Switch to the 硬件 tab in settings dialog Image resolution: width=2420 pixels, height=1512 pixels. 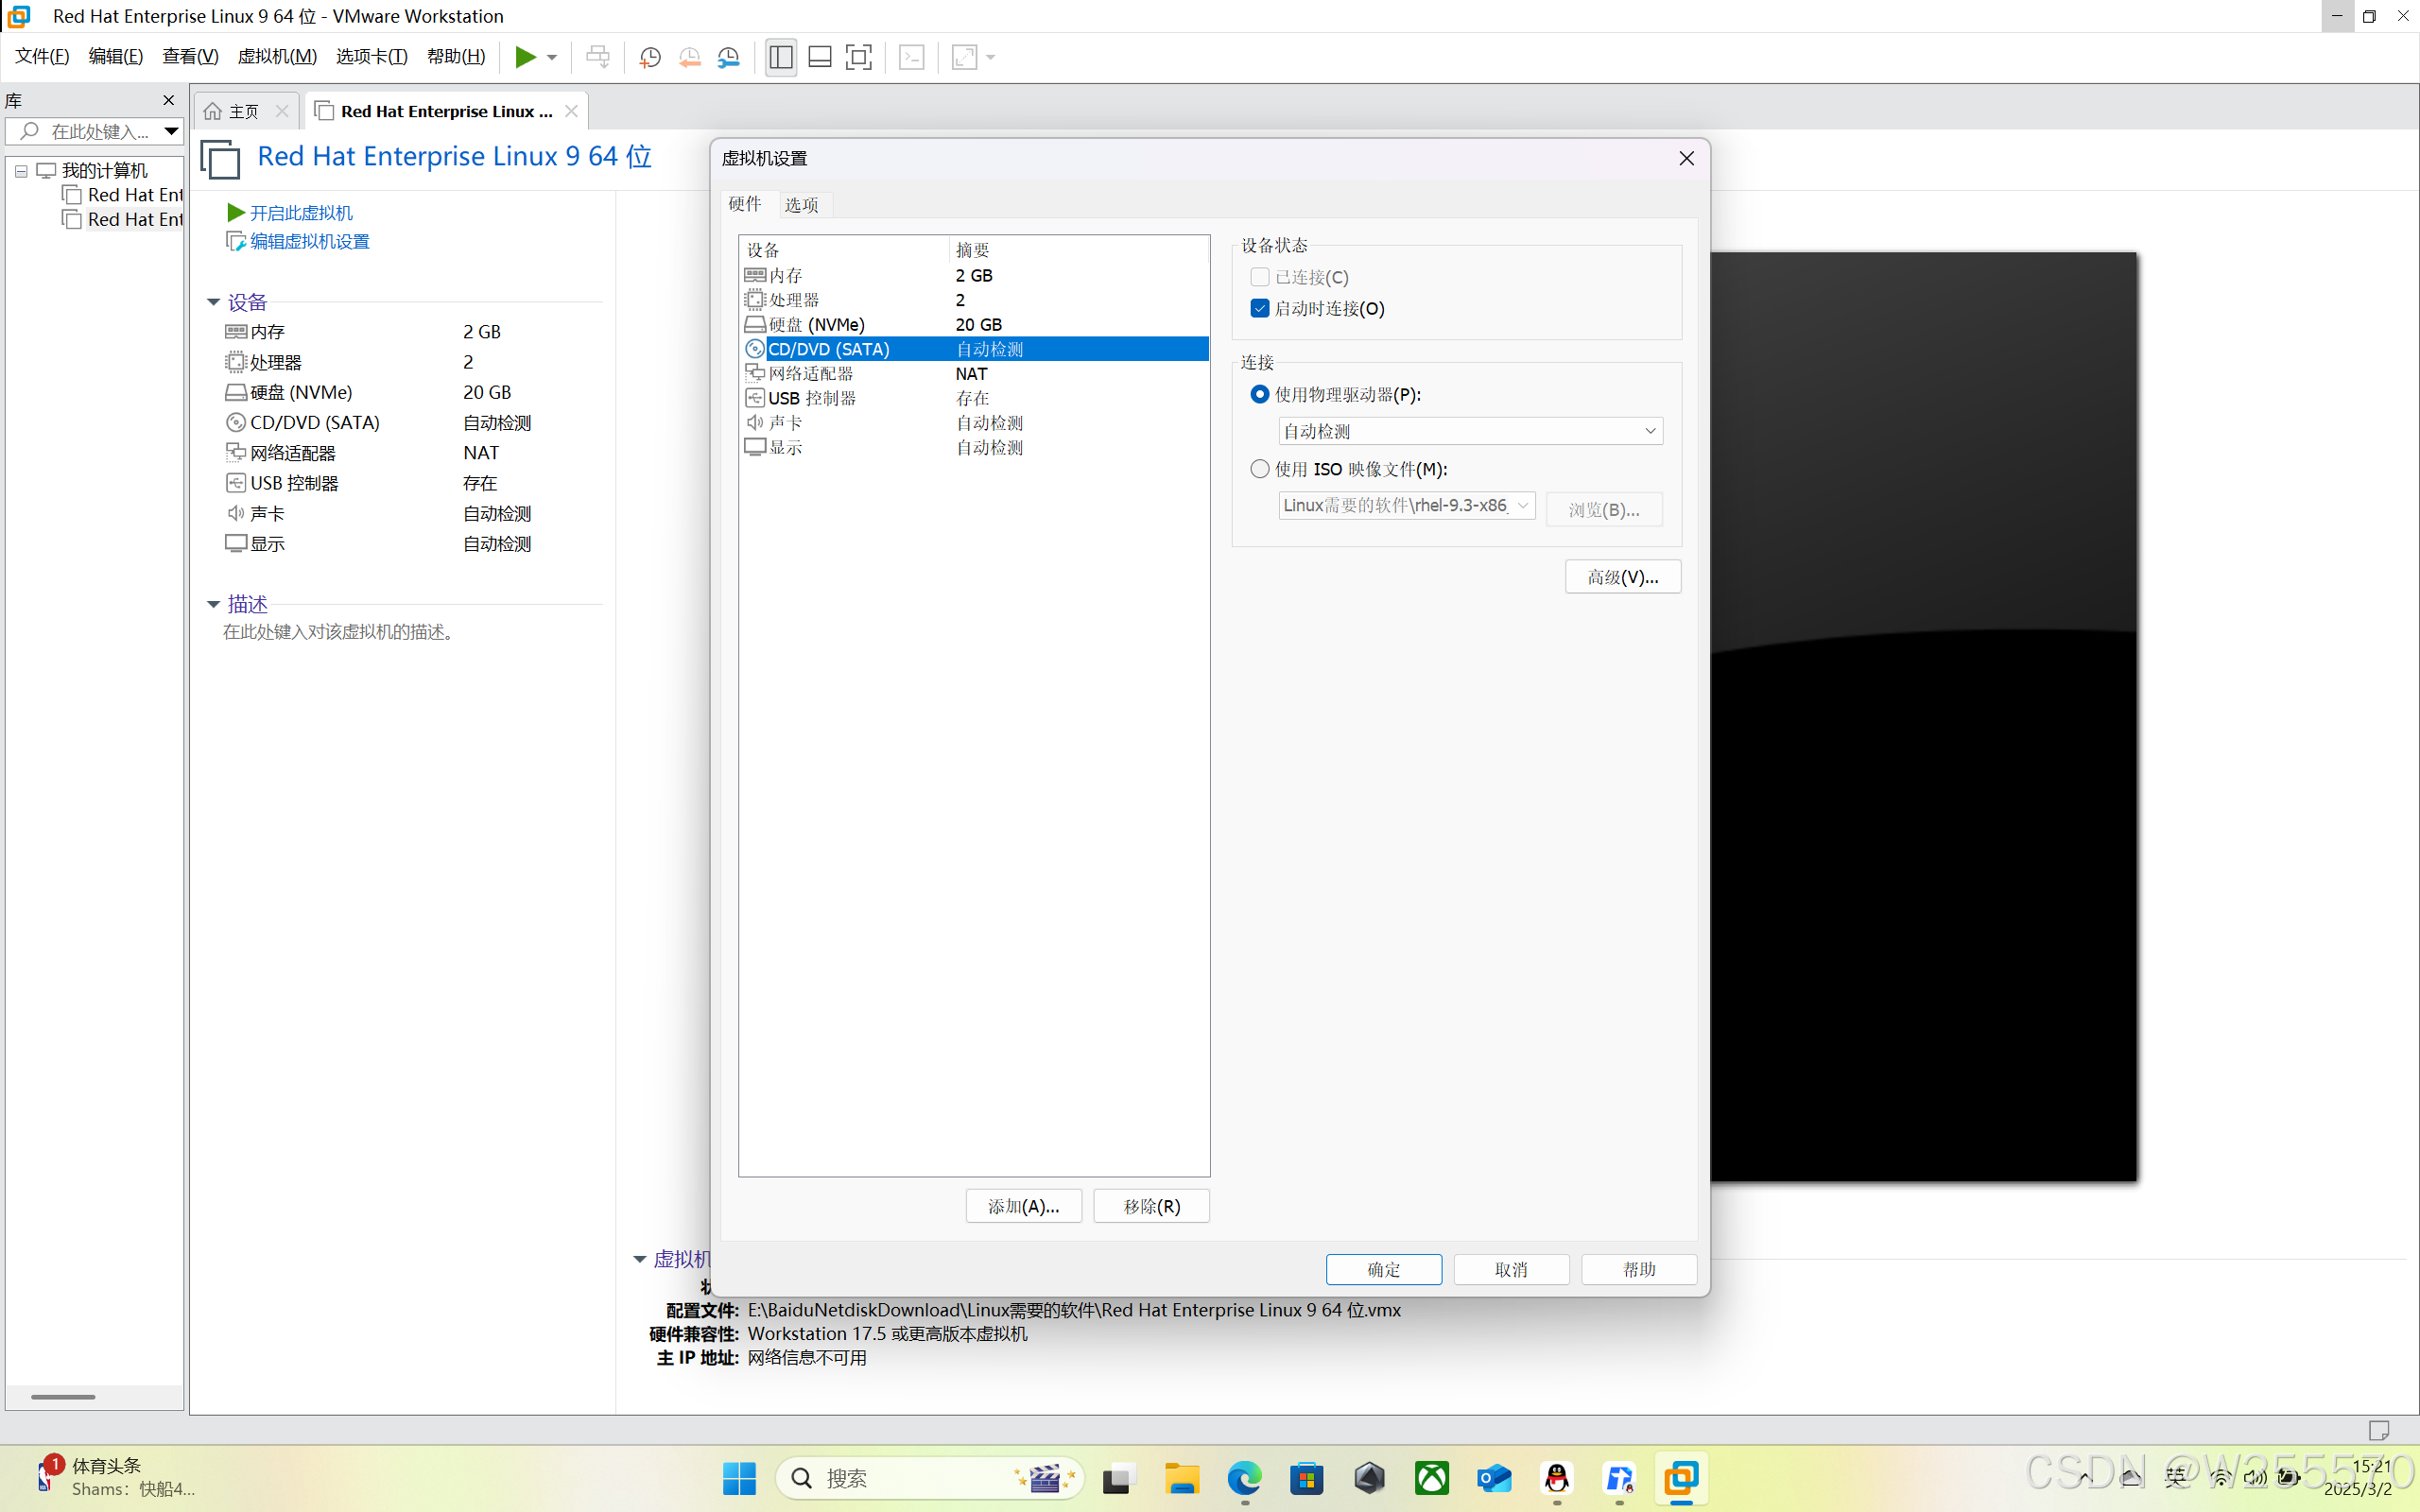pos(745,204)
